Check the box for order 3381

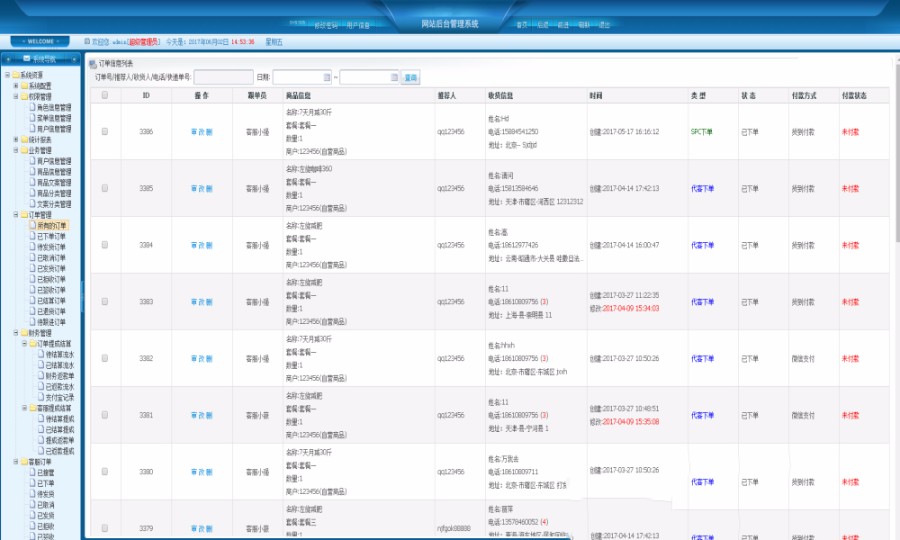point(104,414)
